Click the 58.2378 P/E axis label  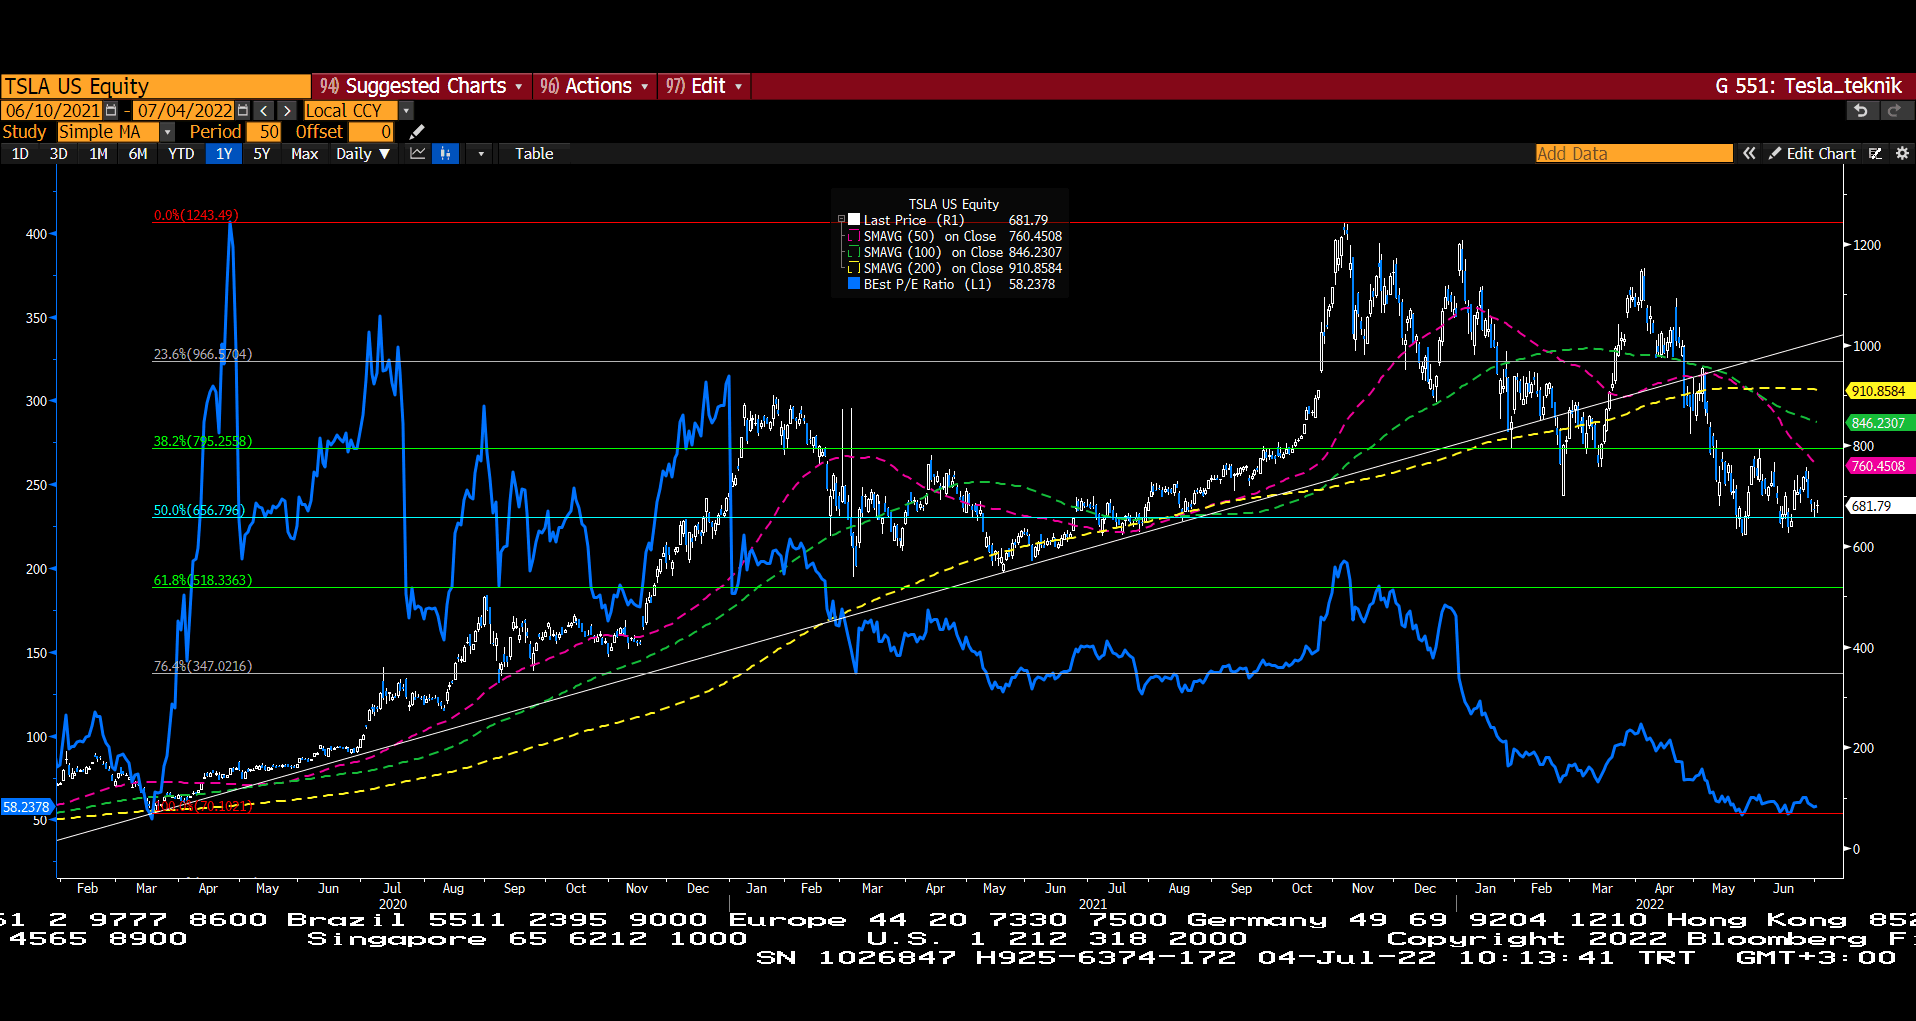point(26,808)
